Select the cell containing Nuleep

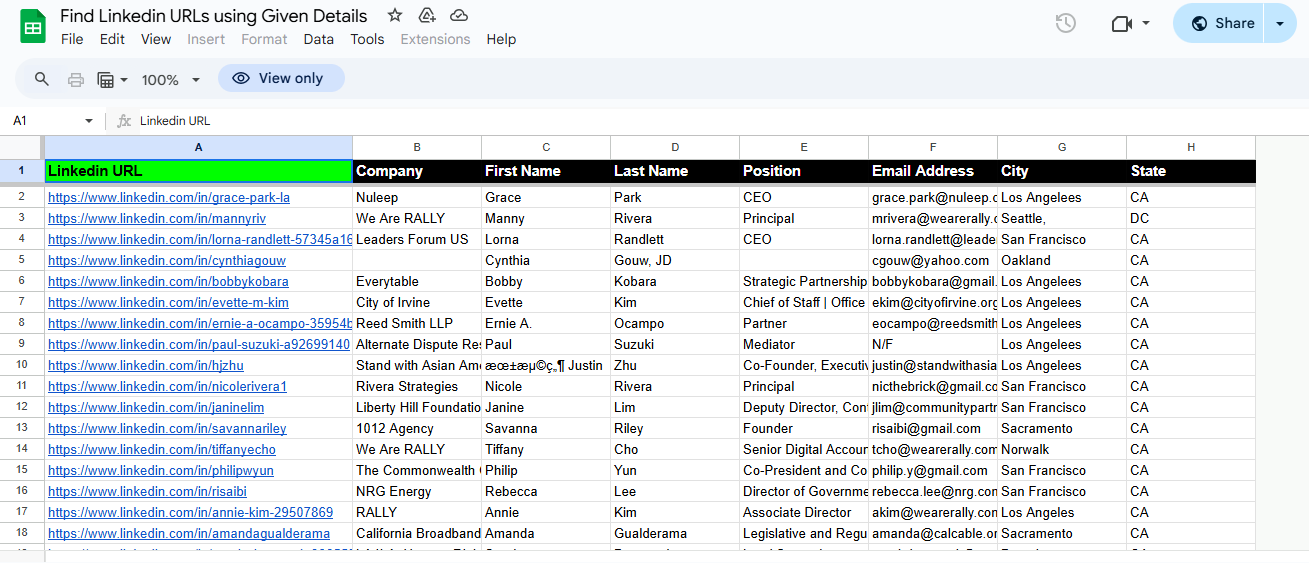[x=417, y=198]
